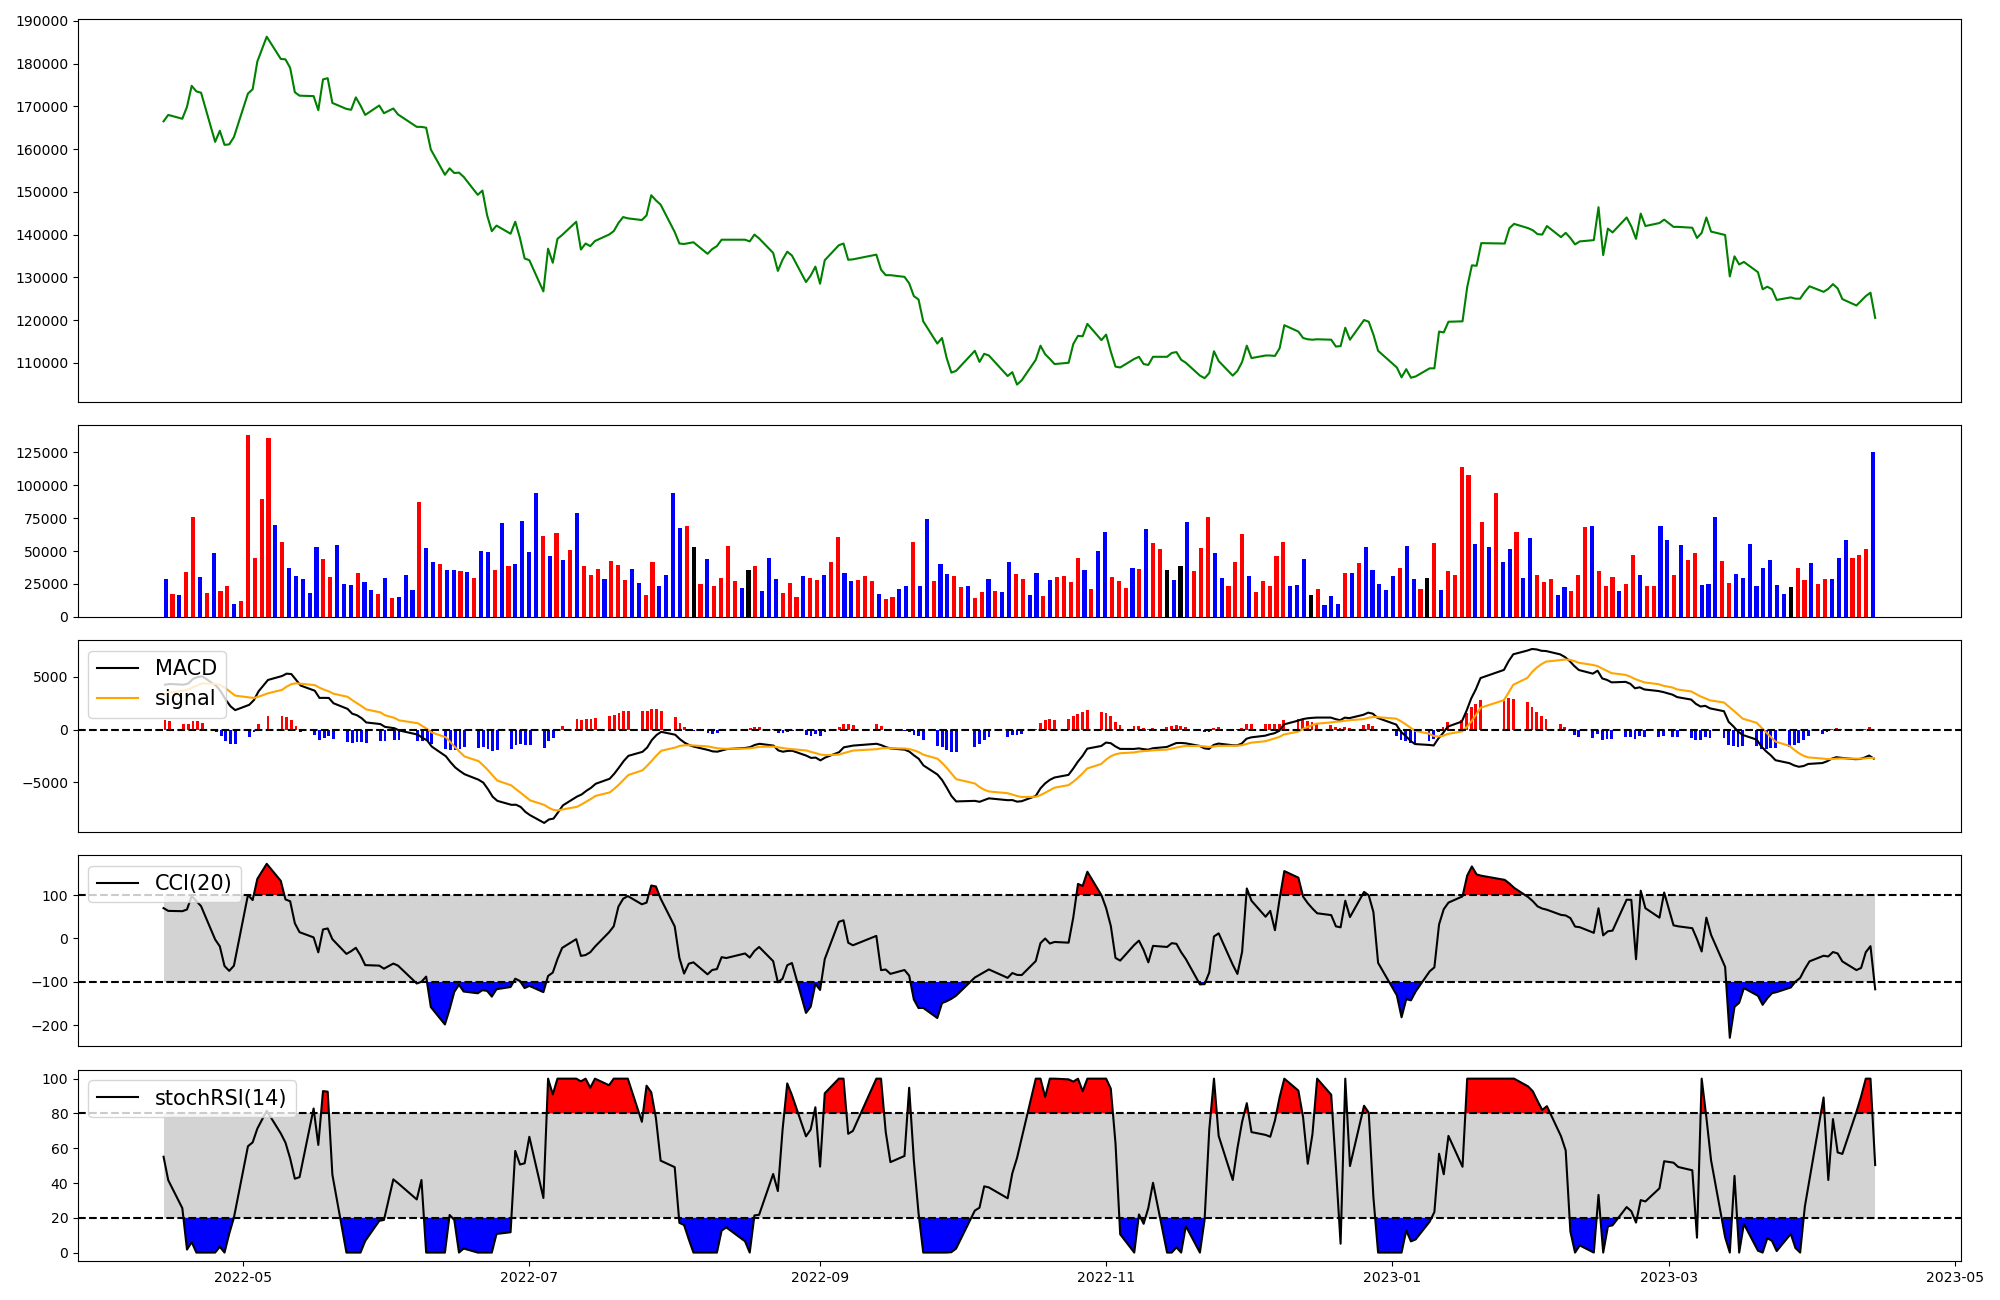This screenshot has height=1300, width=2000.
Task: Click the stochRSI(14) legend label
Action: click(219, 1097)
